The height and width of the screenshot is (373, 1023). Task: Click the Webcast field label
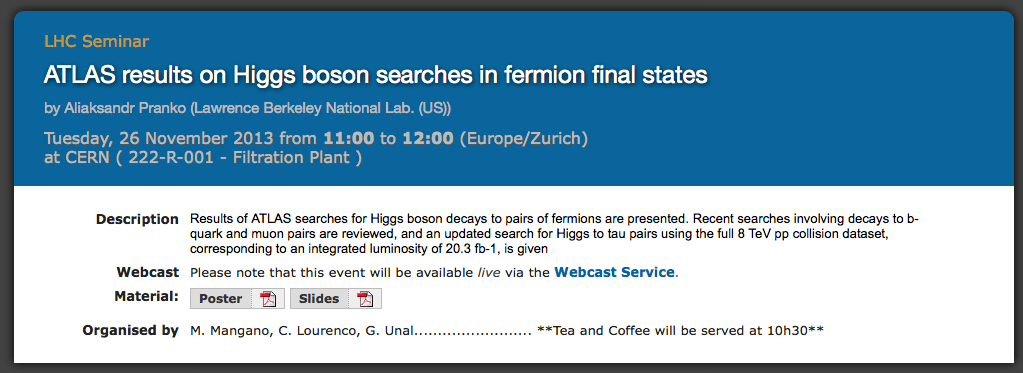[147, 272]
